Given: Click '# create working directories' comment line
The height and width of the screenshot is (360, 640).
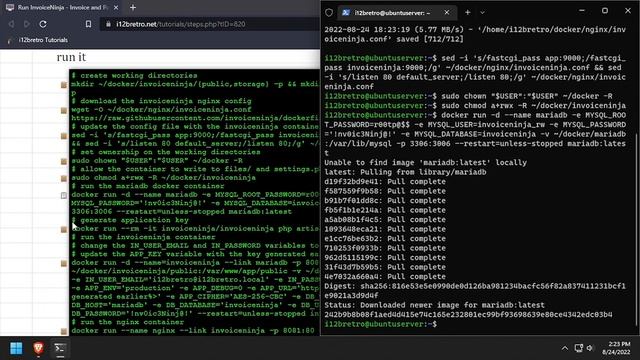Looking at the screenshot, I should coord(134,76).
